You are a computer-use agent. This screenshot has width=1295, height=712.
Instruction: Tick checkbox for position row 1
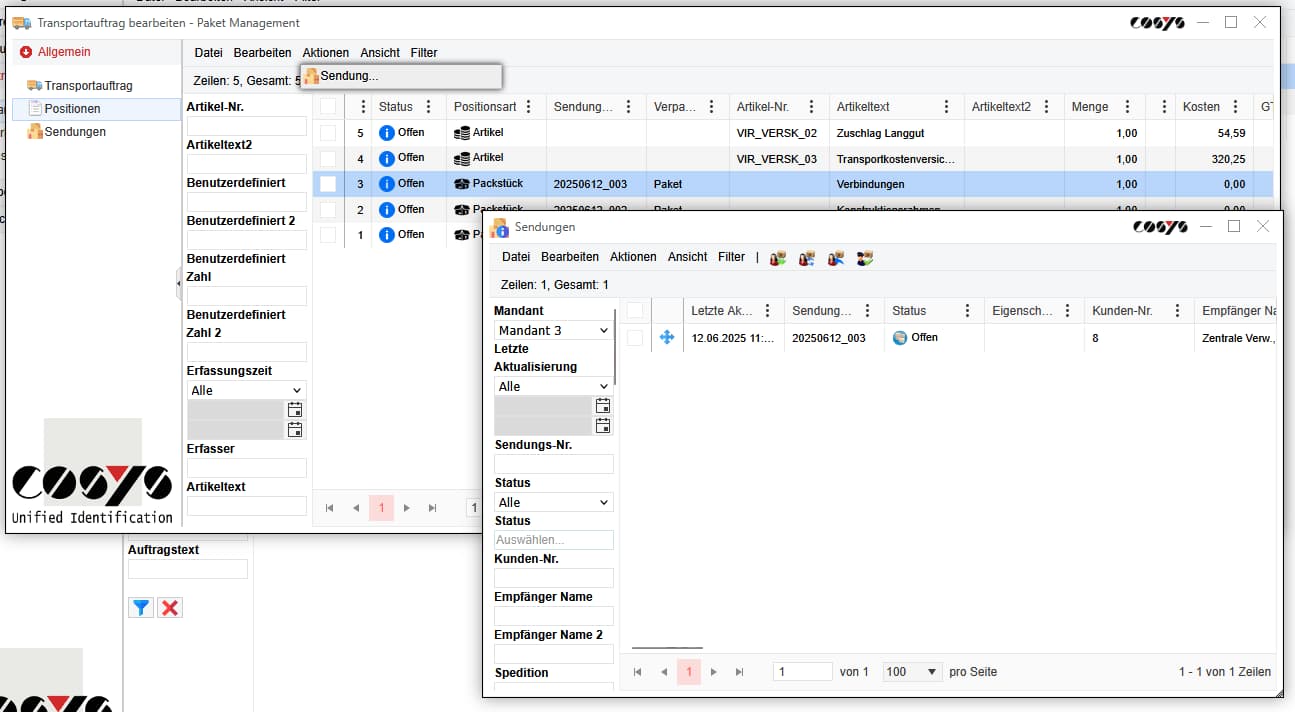328,235
